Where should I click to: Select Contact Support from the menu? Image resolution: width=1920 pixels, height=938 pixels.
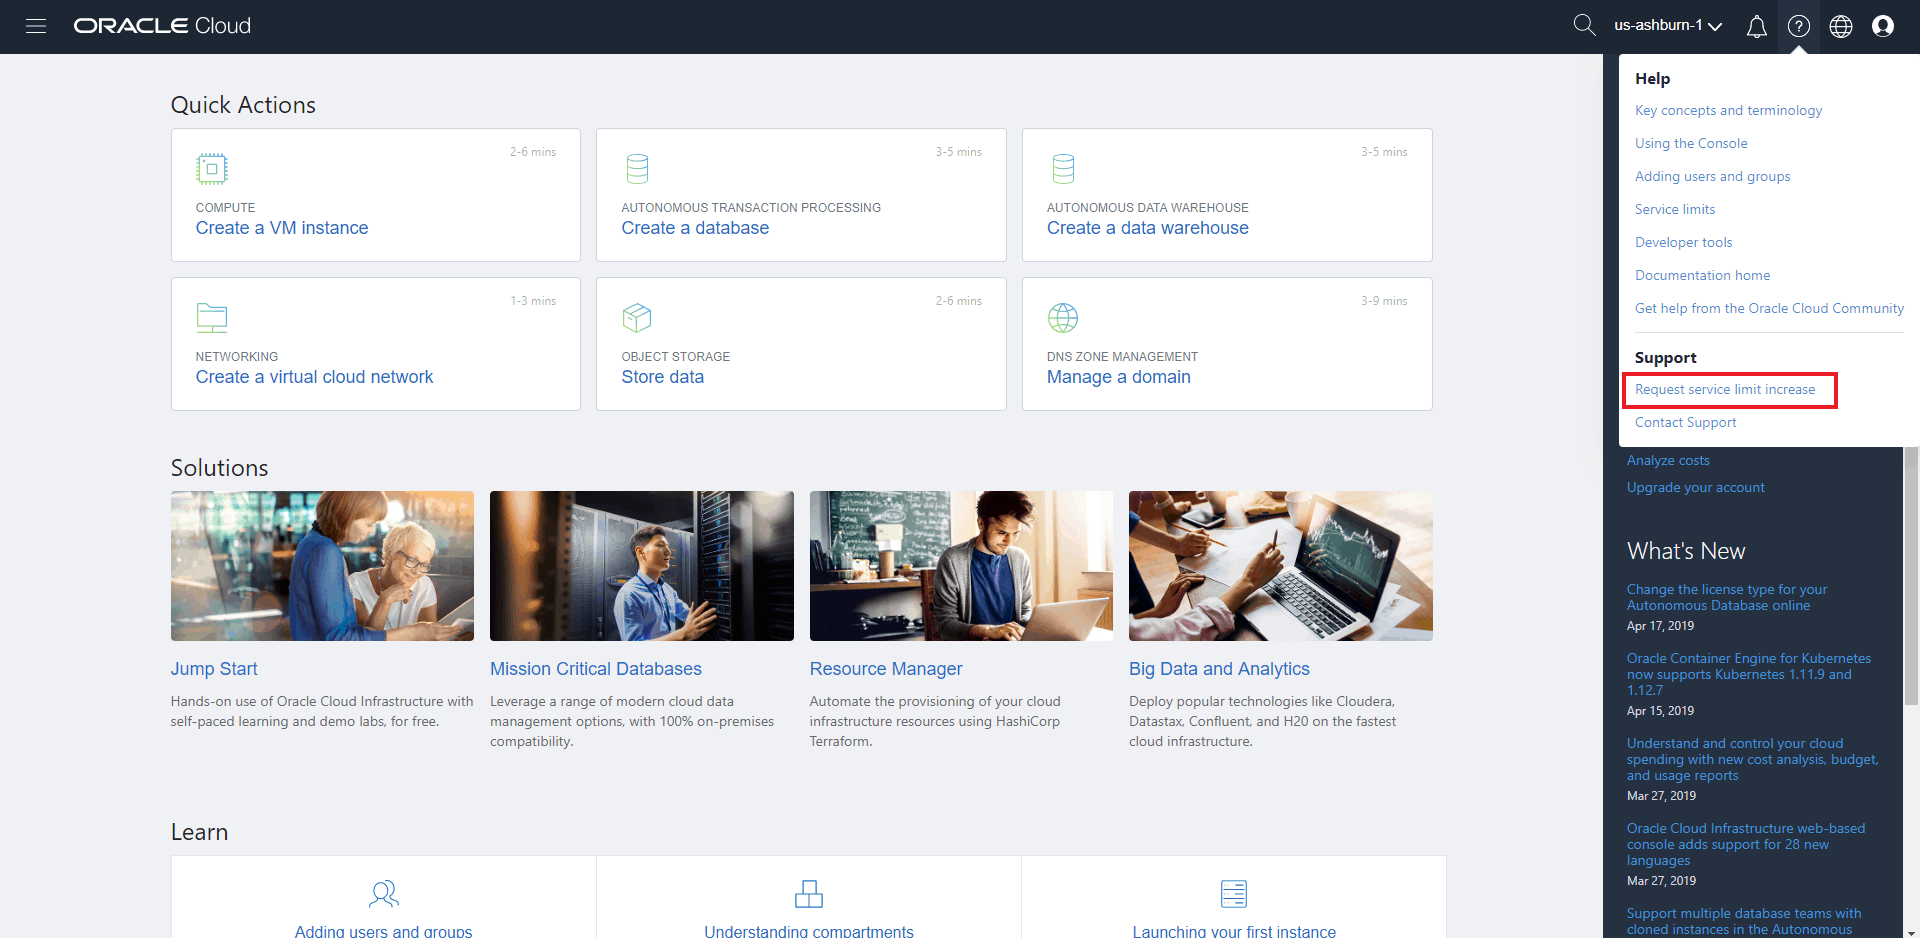click(1685, 422)
